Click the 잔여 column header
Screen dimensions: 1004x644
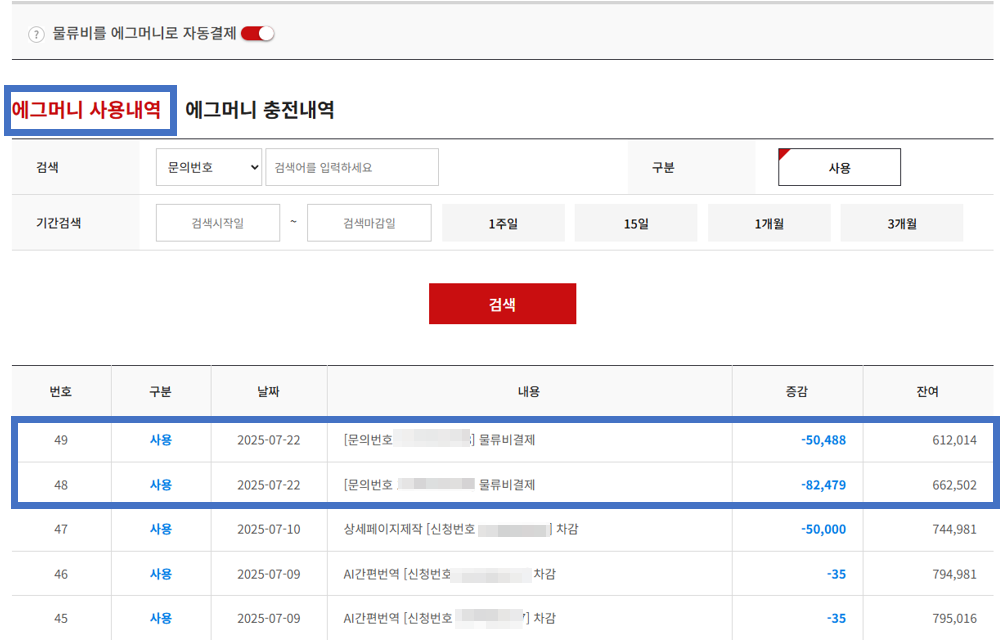point(927,391)
